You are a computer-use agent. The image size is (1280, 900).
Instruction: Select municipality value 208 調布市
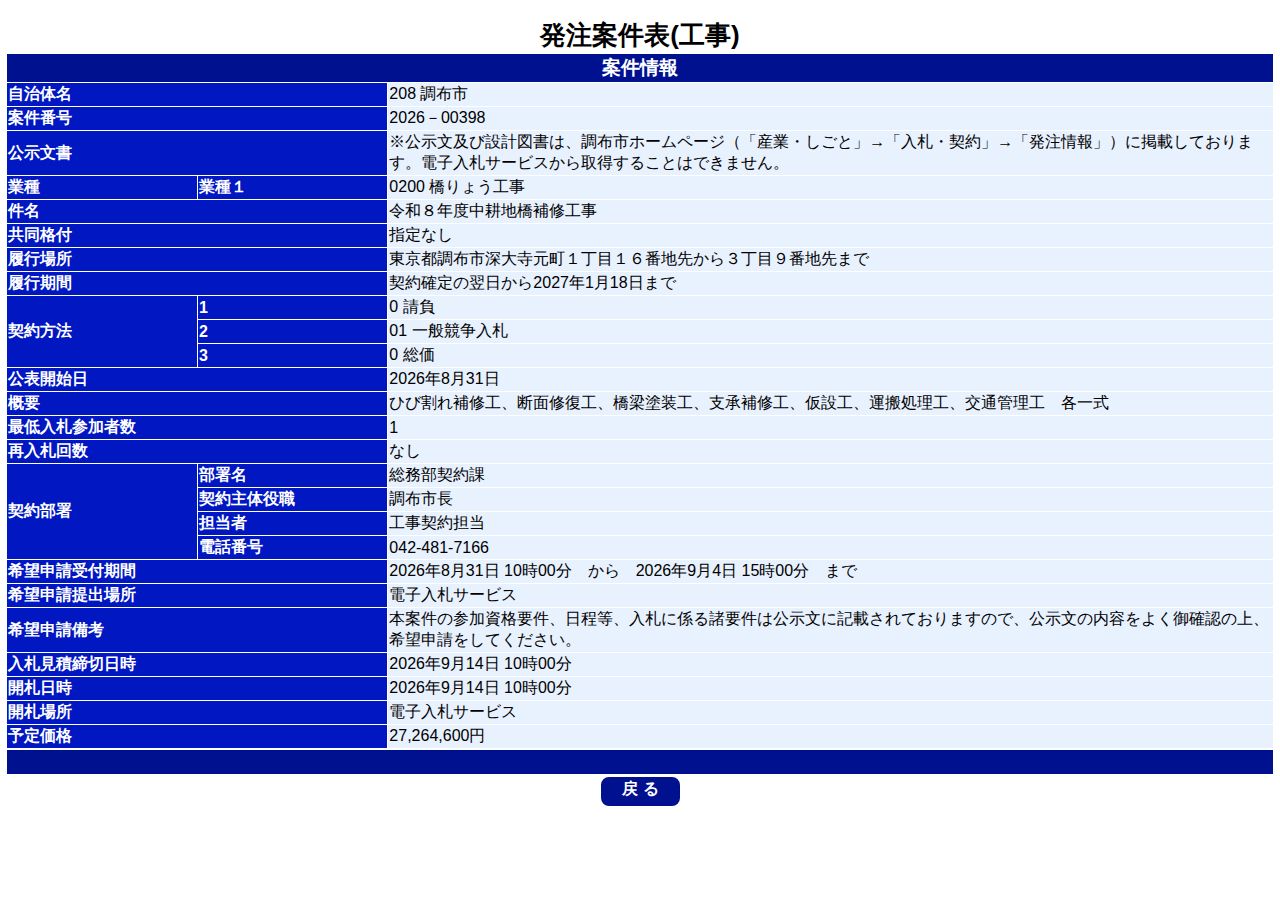pyautogui.click(x=428, y=94)
